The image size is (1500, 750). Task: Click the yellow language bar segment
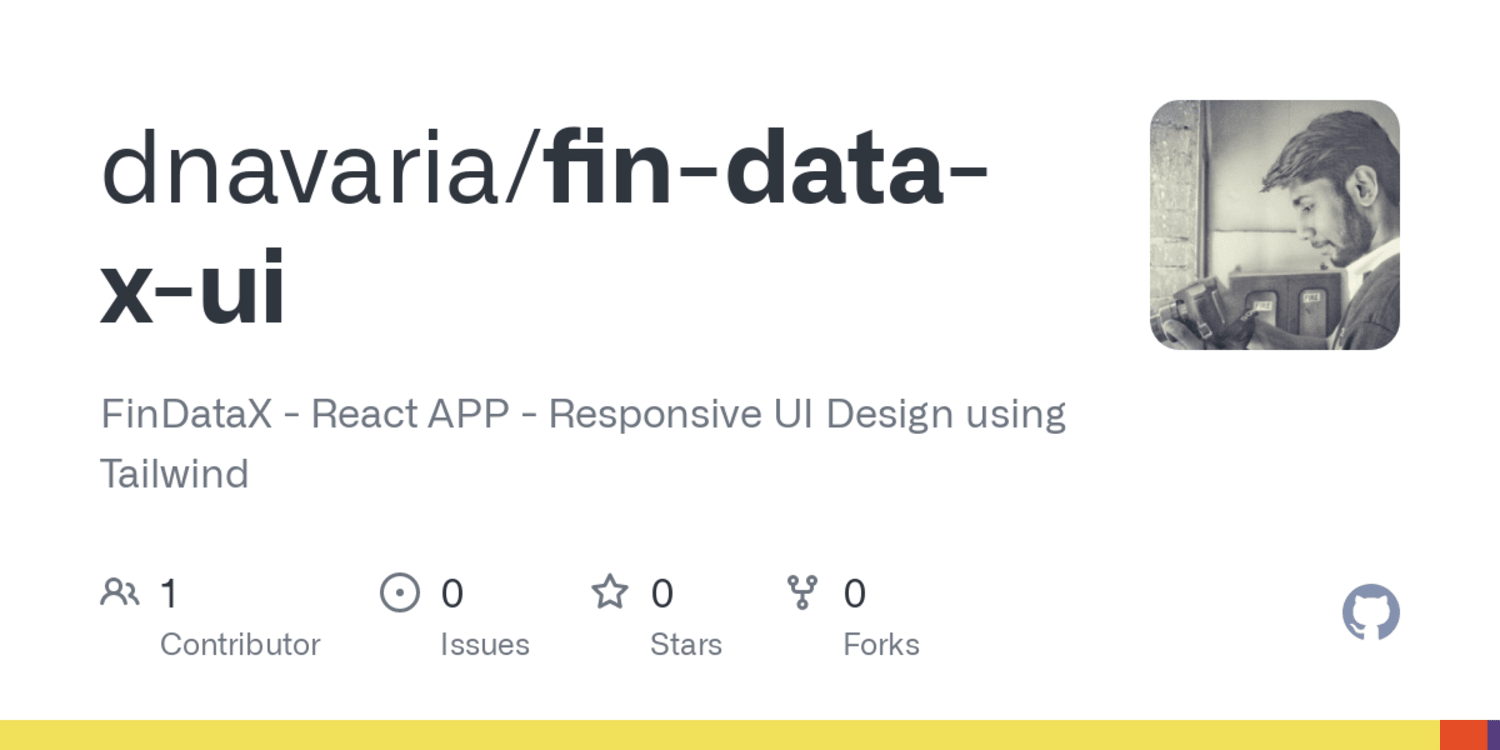point(720,735)
